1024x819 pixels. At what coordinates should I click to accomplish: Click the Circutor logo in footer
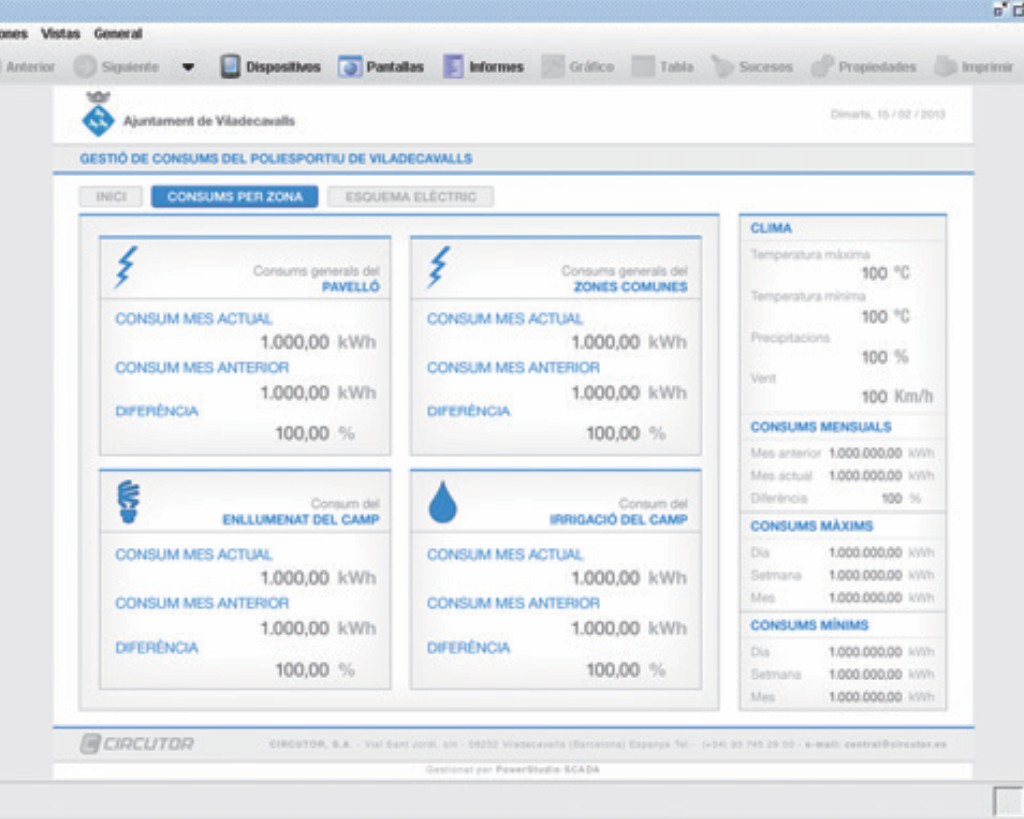click(137, 744)
